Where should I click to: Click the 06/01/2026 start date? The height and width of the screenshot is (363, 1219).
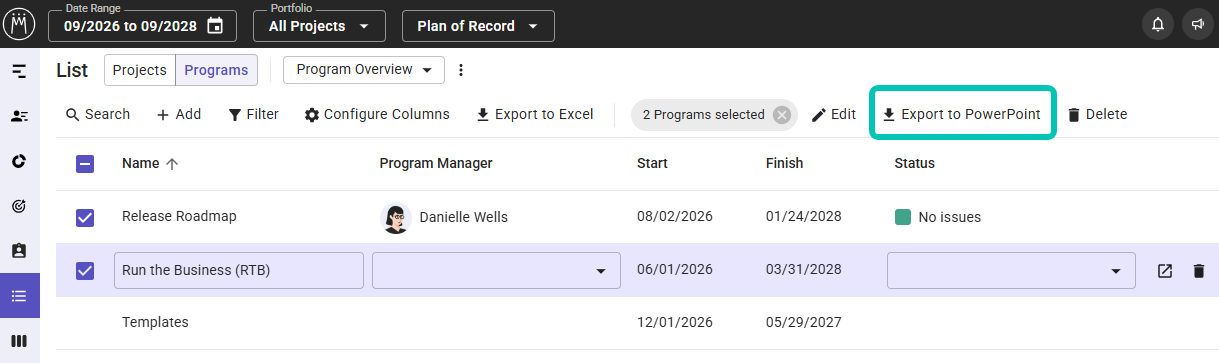point(675,270)
